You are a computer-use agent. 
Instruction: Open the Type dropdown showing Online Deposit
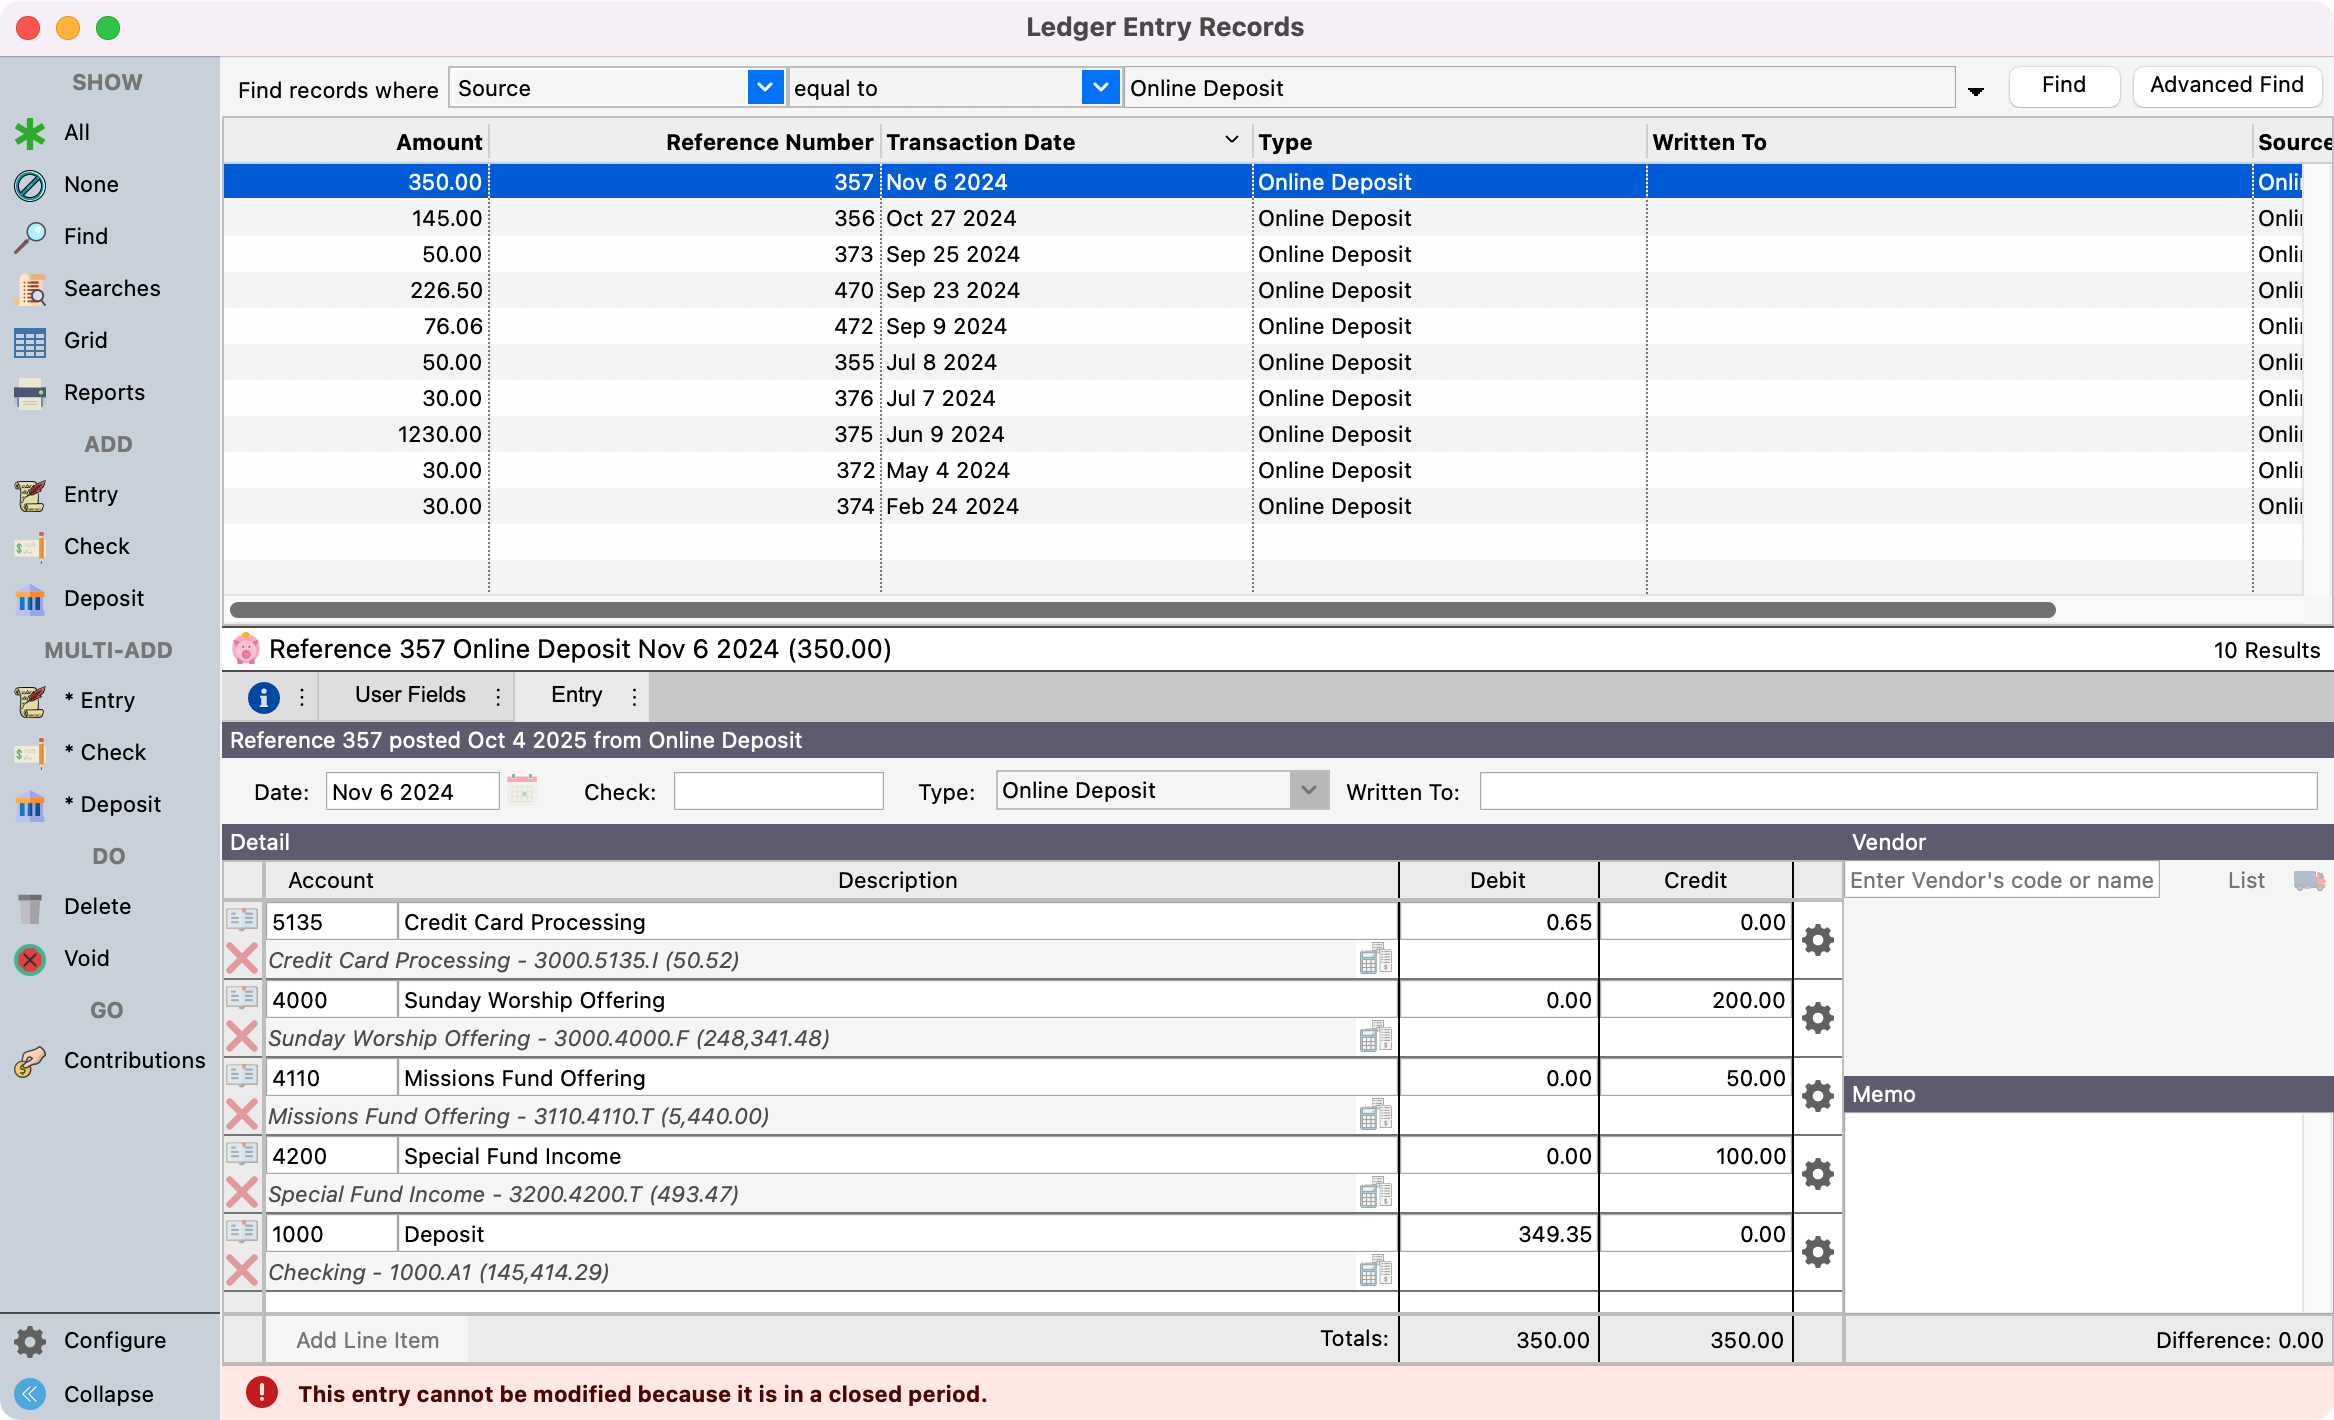[x=1308, y=790]
